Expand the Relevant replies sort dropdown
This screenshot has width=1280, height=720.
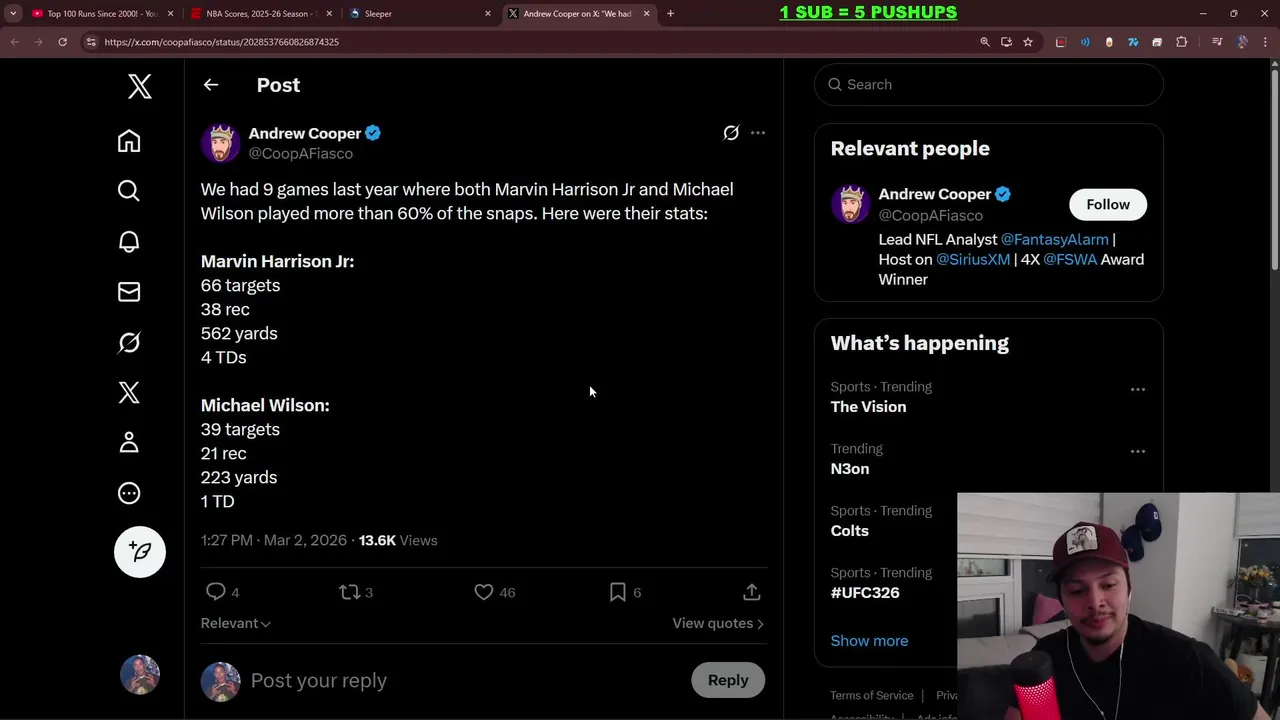(x=235, y=623)
